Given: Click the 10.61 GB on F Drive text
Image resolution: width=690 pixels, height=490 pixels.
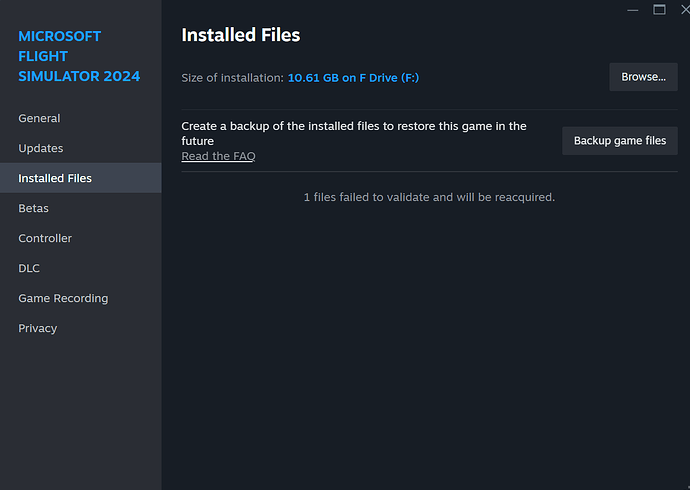Looking at the screenshot, I should (353, 77).
